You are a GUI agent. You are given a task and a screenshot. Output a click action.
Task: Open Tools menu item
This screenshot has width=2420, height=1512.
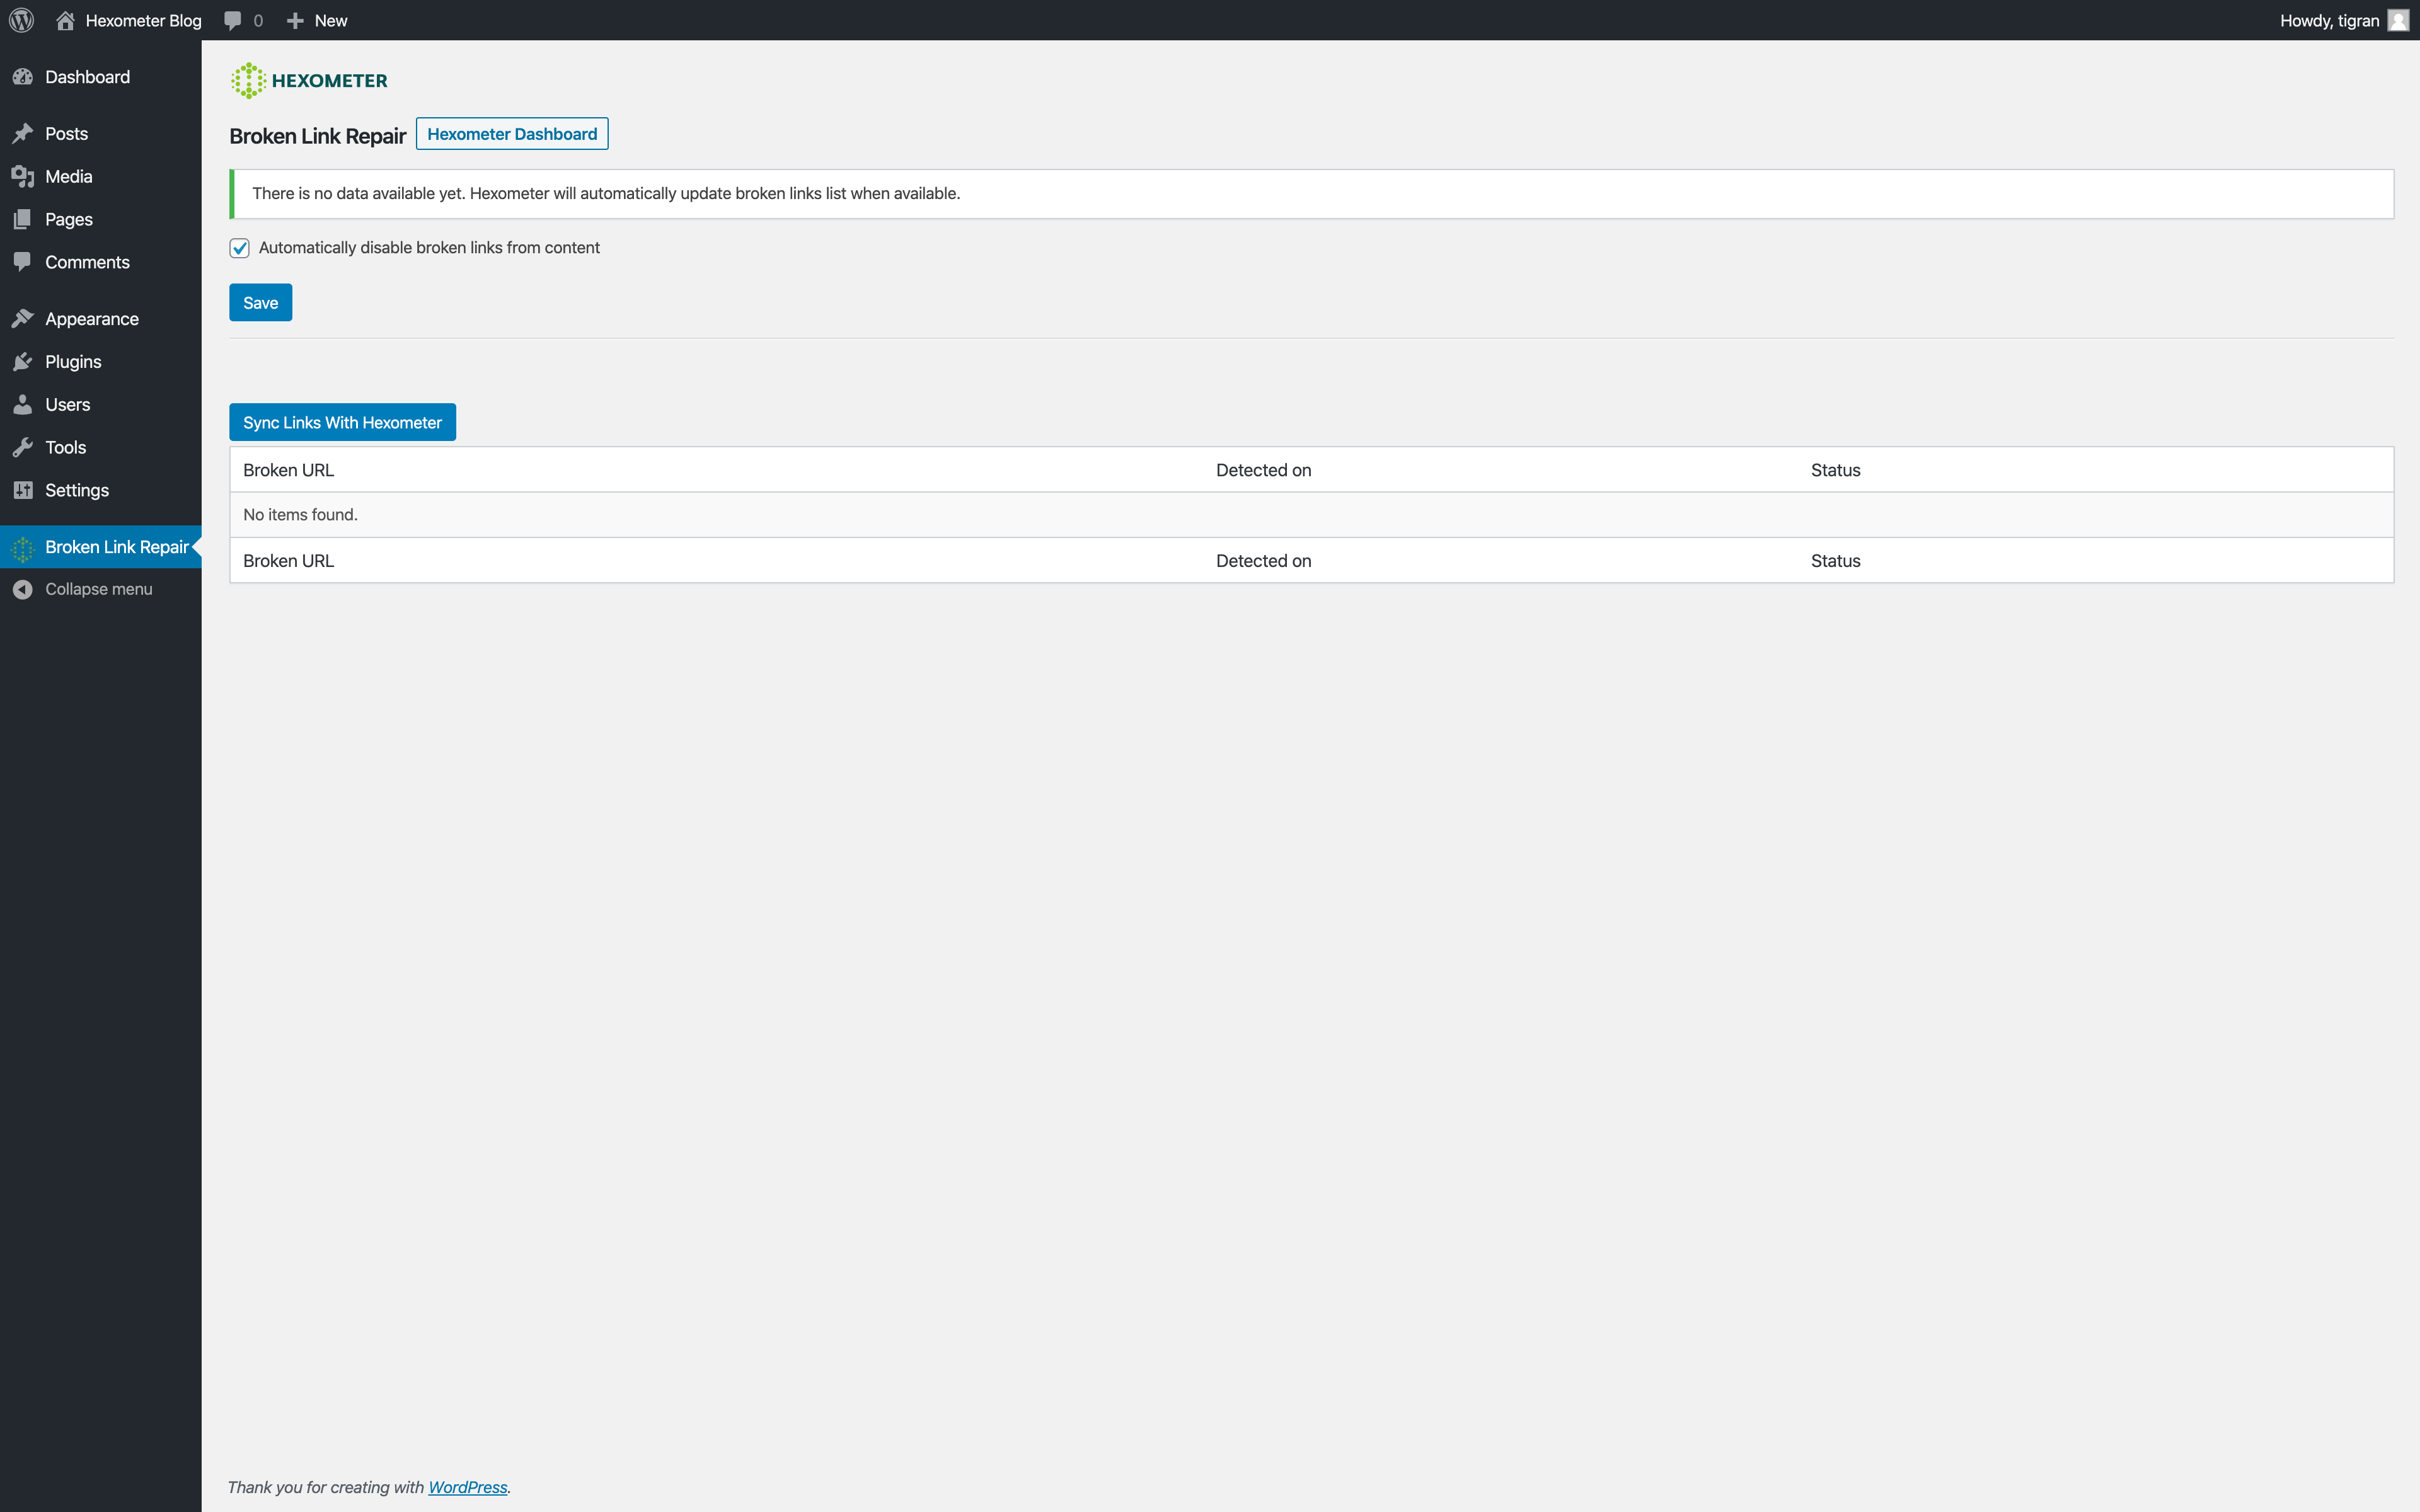pos(101,448)
